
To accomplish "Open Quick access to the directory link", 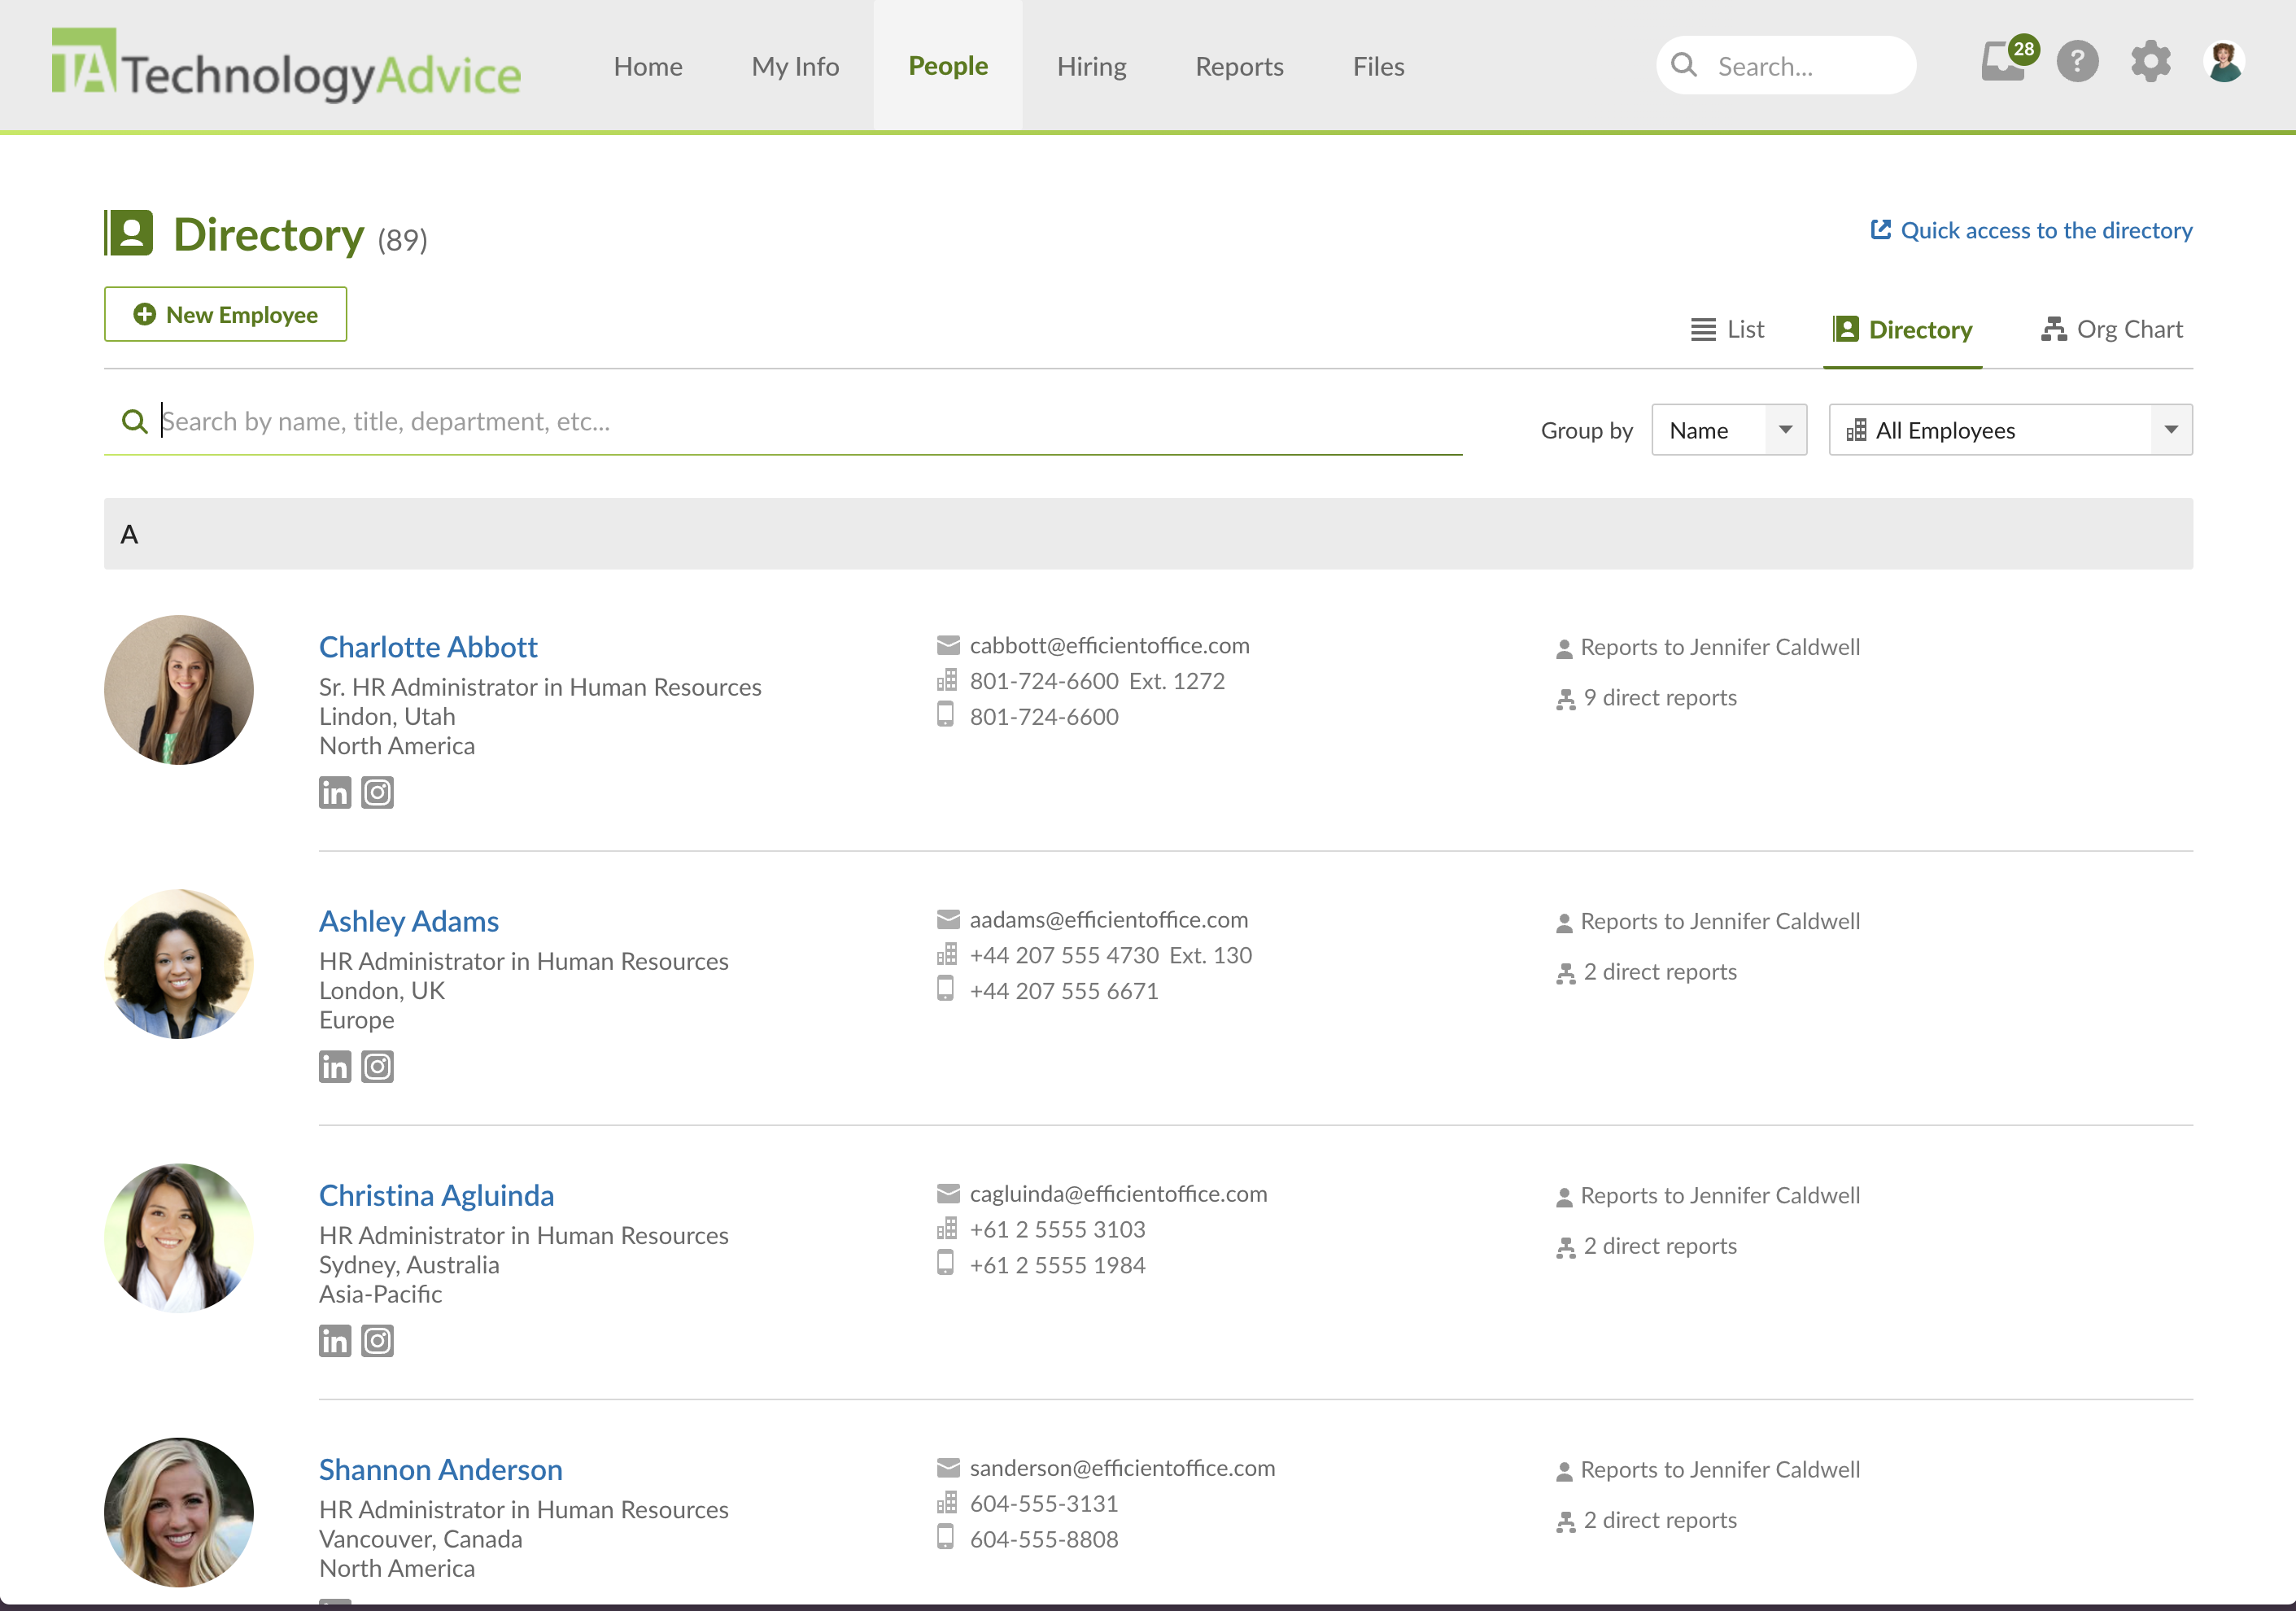I will 2031,230.
